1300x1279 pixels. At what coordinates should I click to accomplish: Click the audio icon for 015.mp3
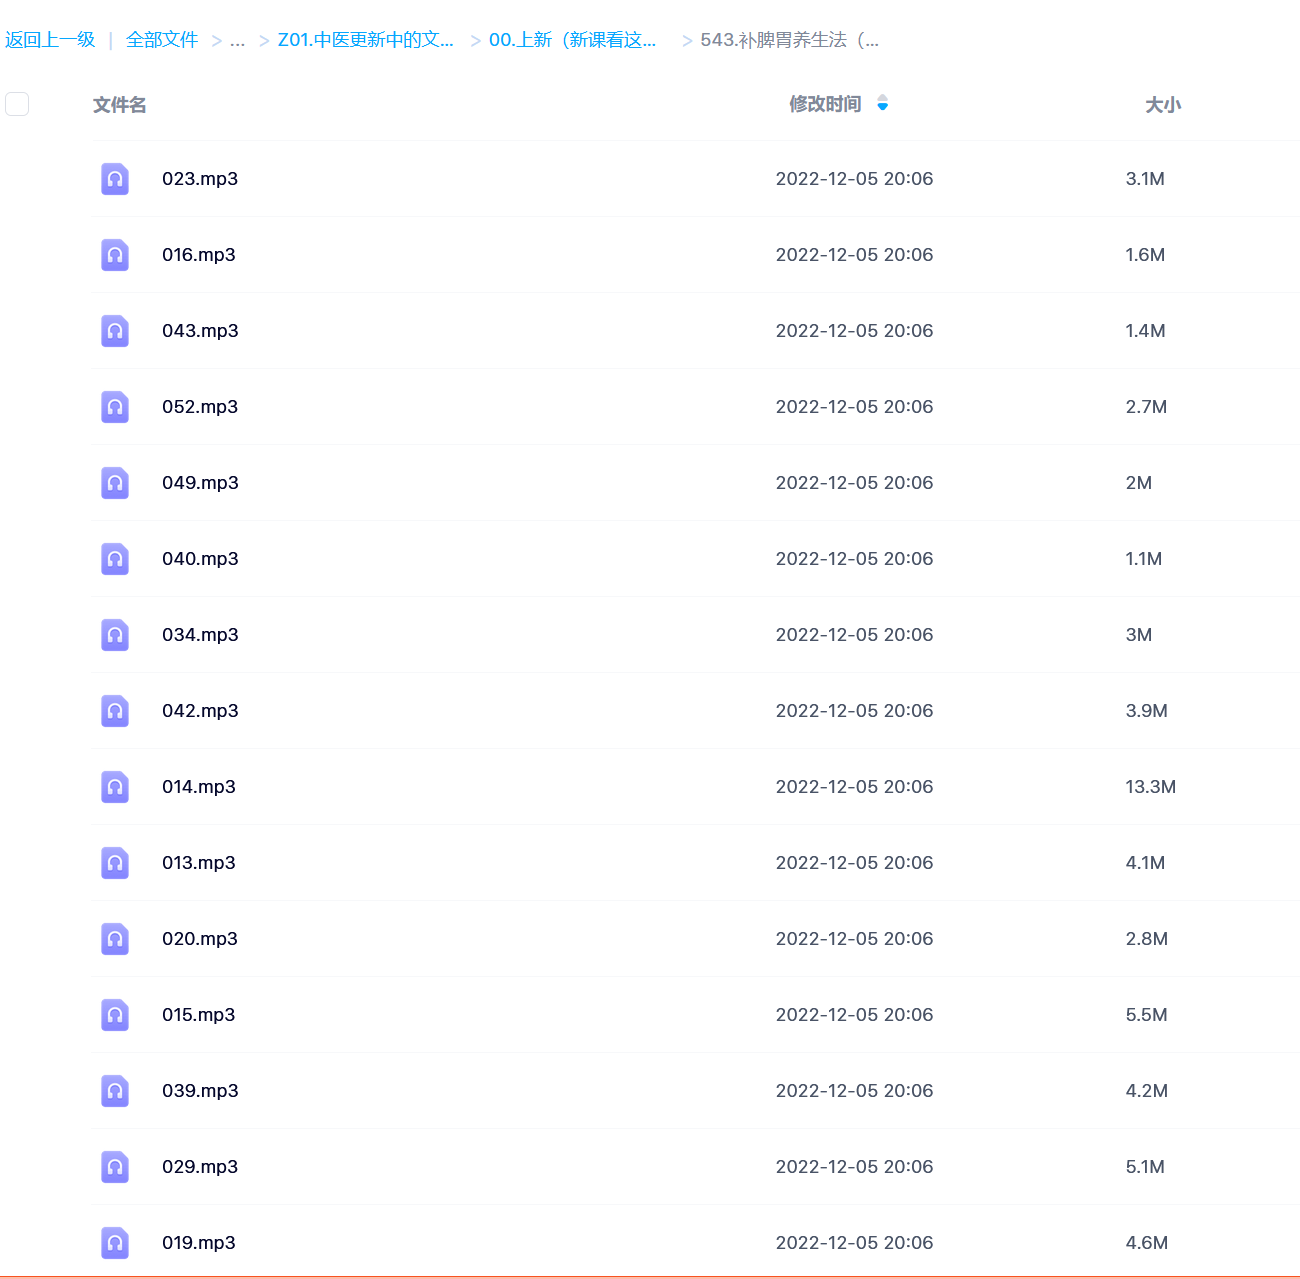(x=115, y=1015)
